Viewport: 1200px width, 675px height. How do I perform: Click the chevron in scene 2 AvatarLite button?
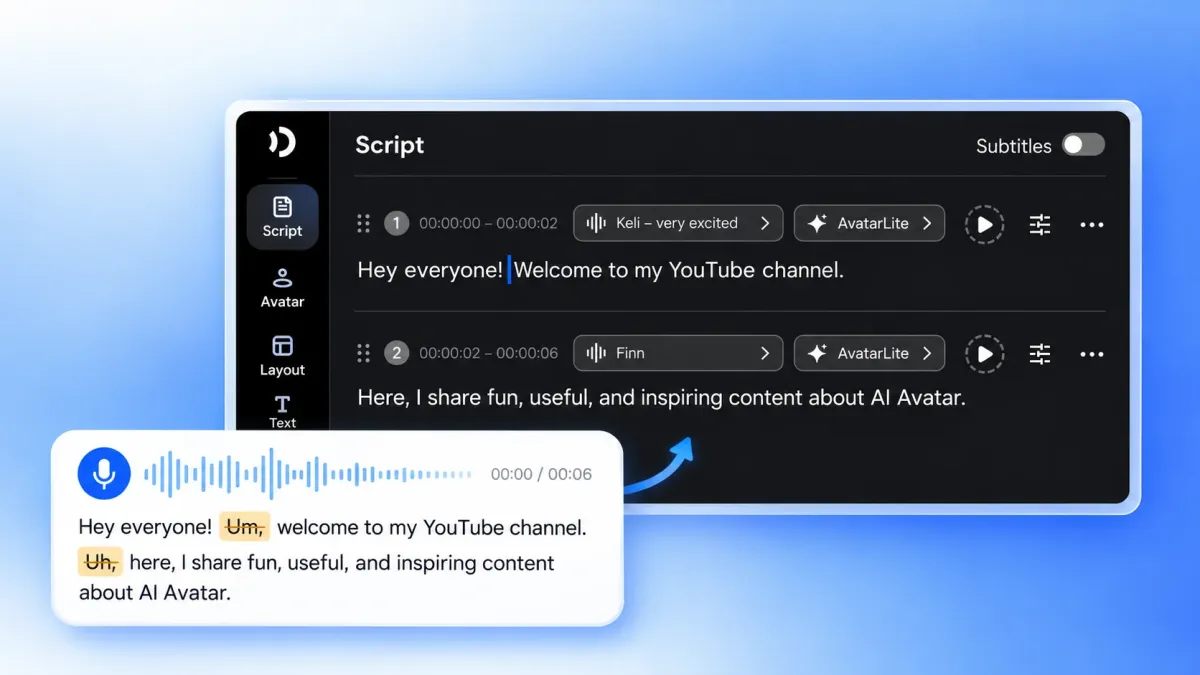(x=927, y=353)
